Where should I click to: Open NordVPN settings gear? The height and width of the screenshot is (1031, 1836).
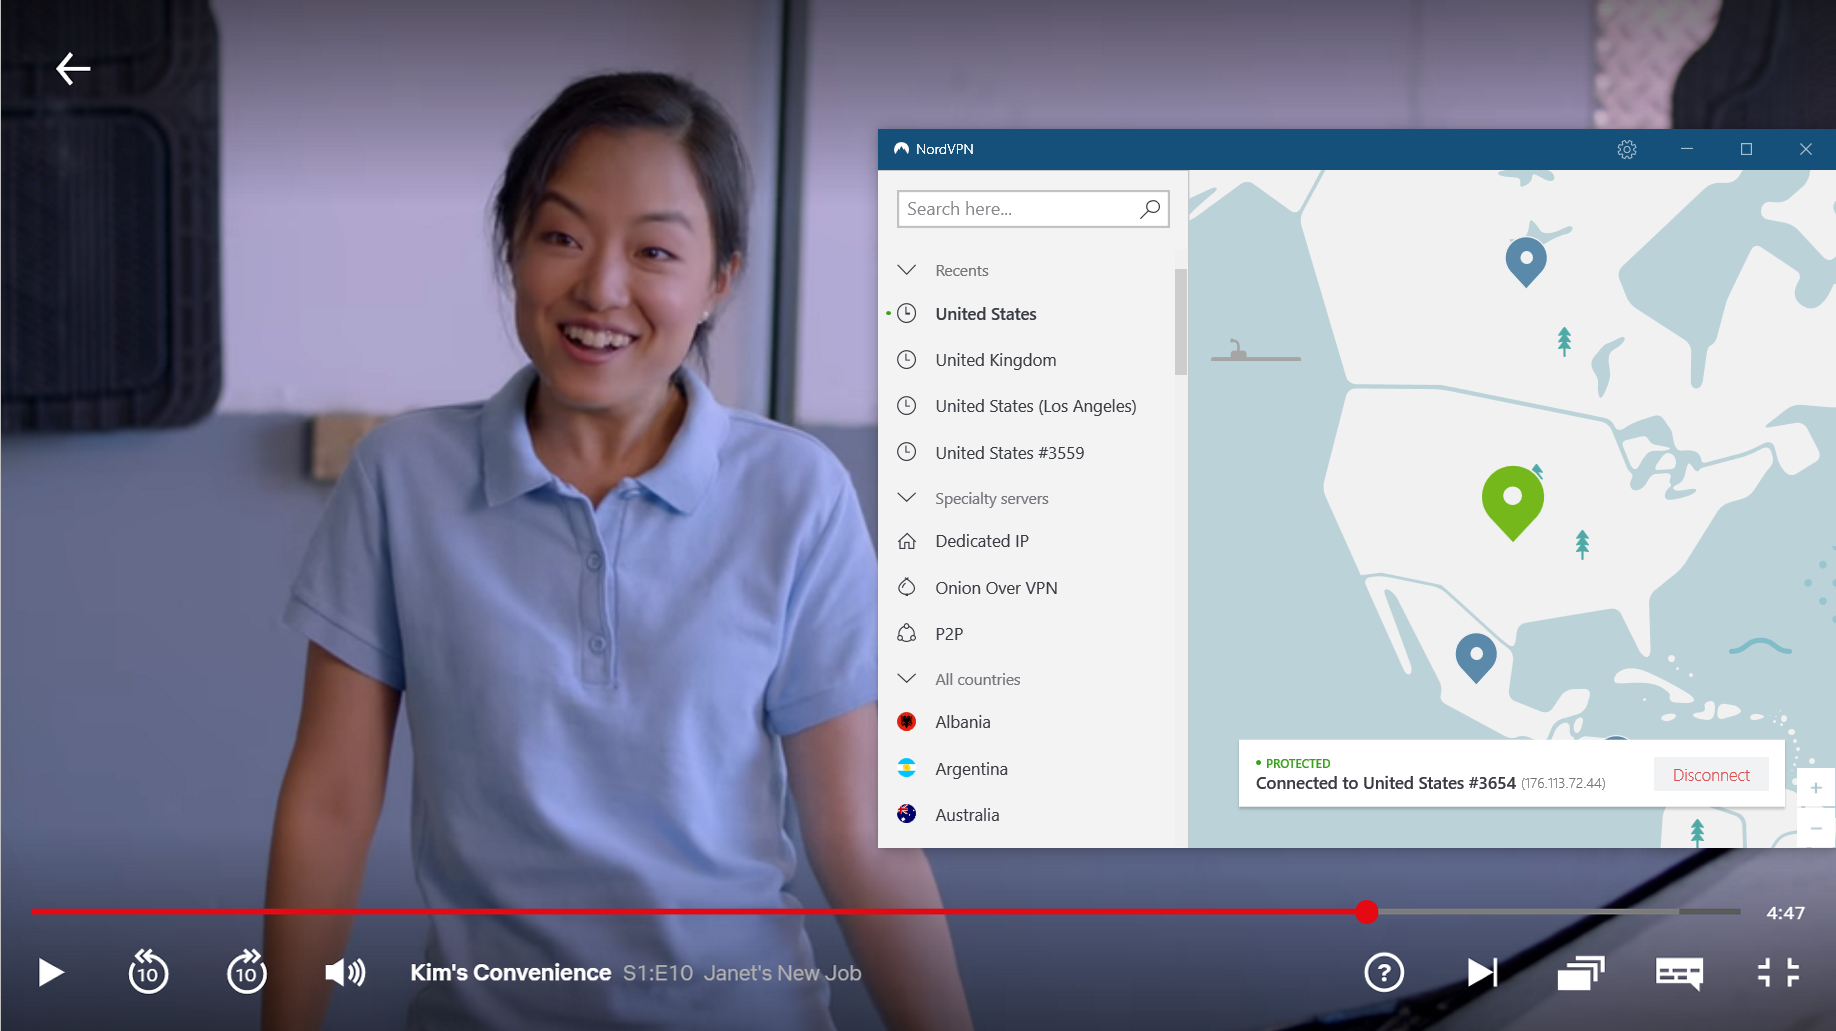coord(1627,149)
